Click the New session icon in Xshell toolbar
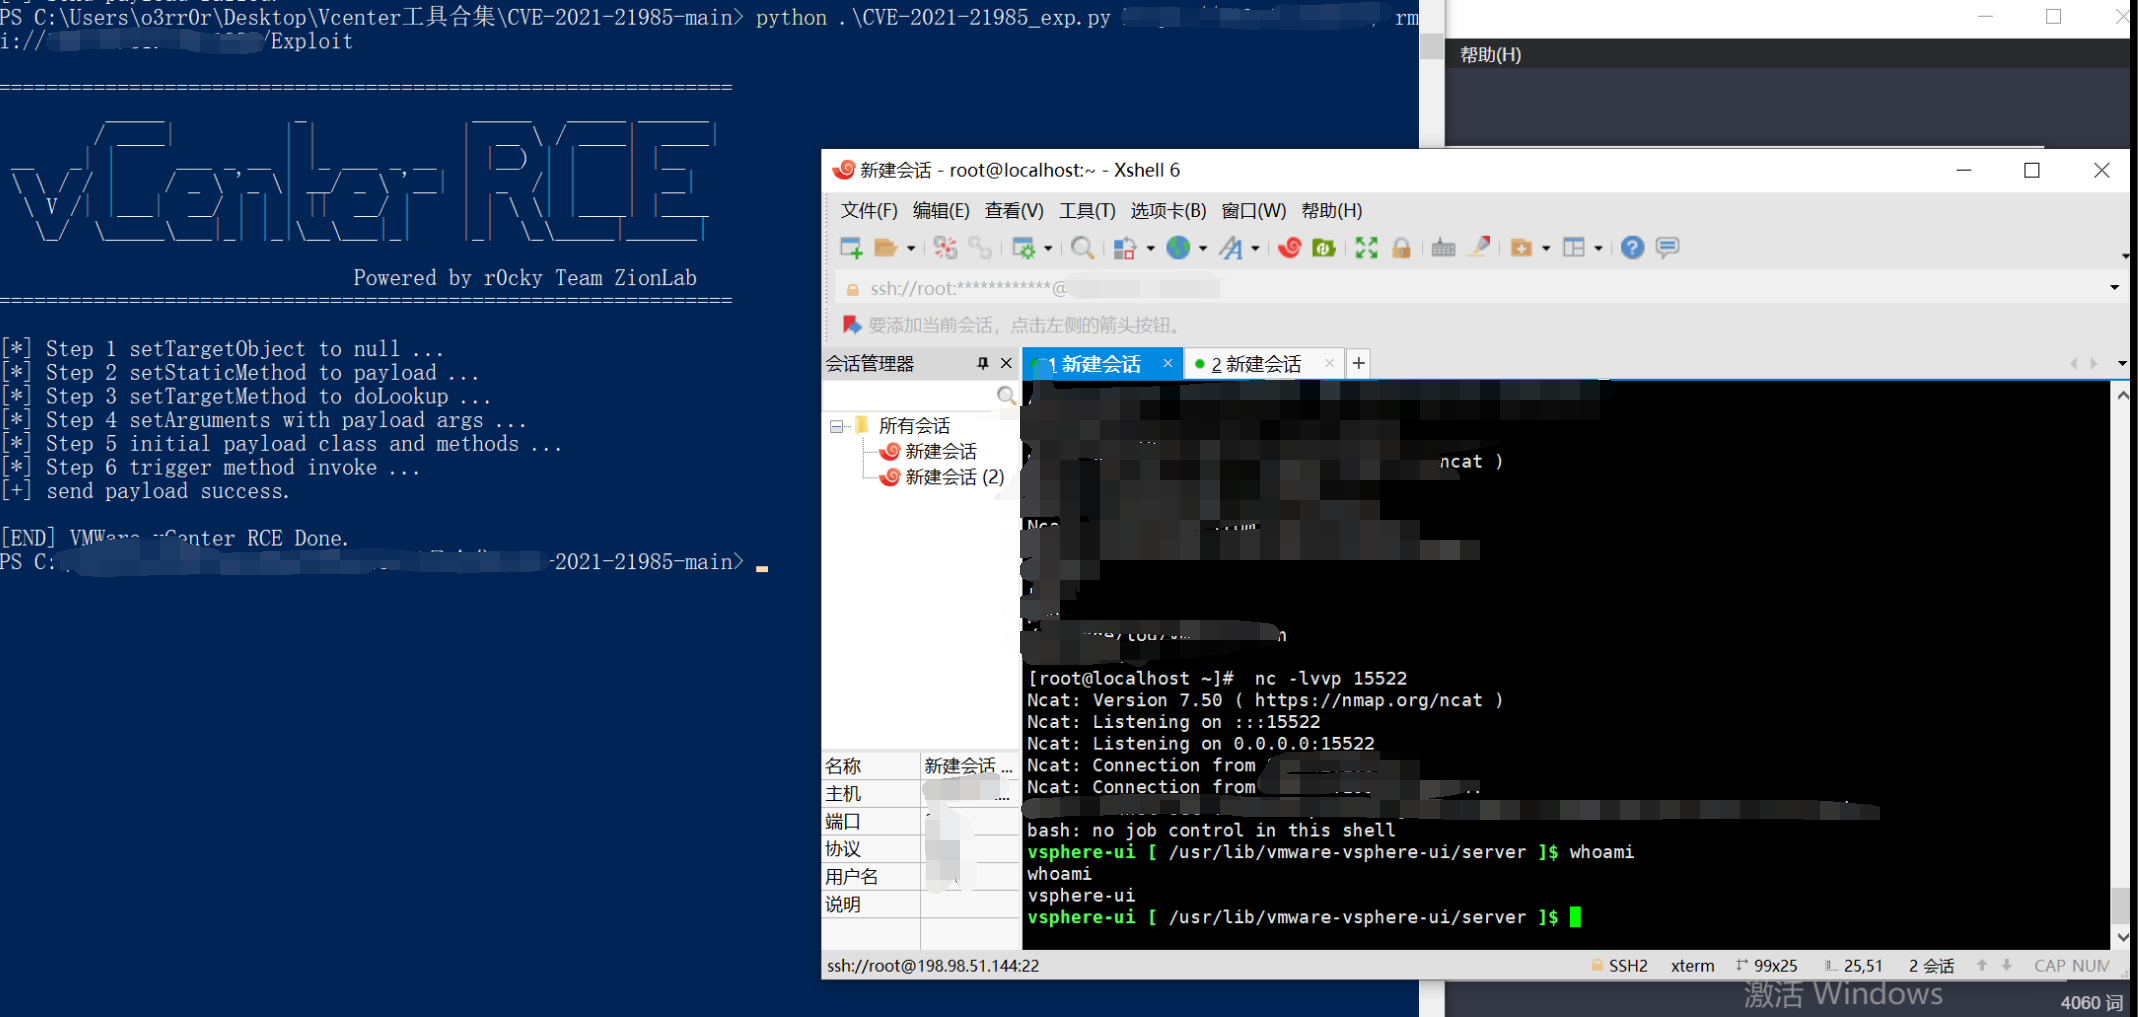 (851, 248)
